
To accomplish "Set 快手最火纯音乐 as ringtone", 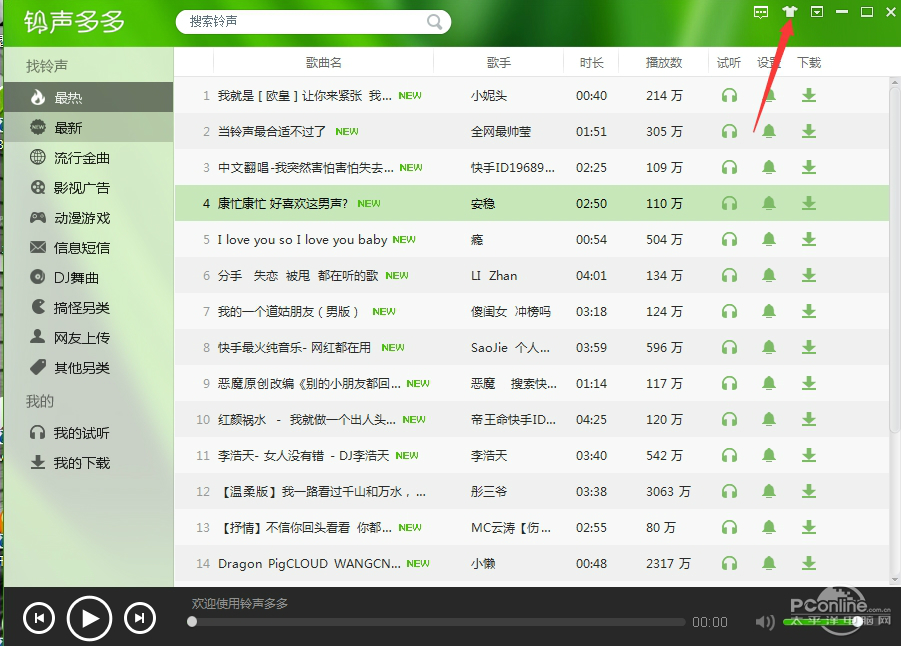I will pos(769,347).
